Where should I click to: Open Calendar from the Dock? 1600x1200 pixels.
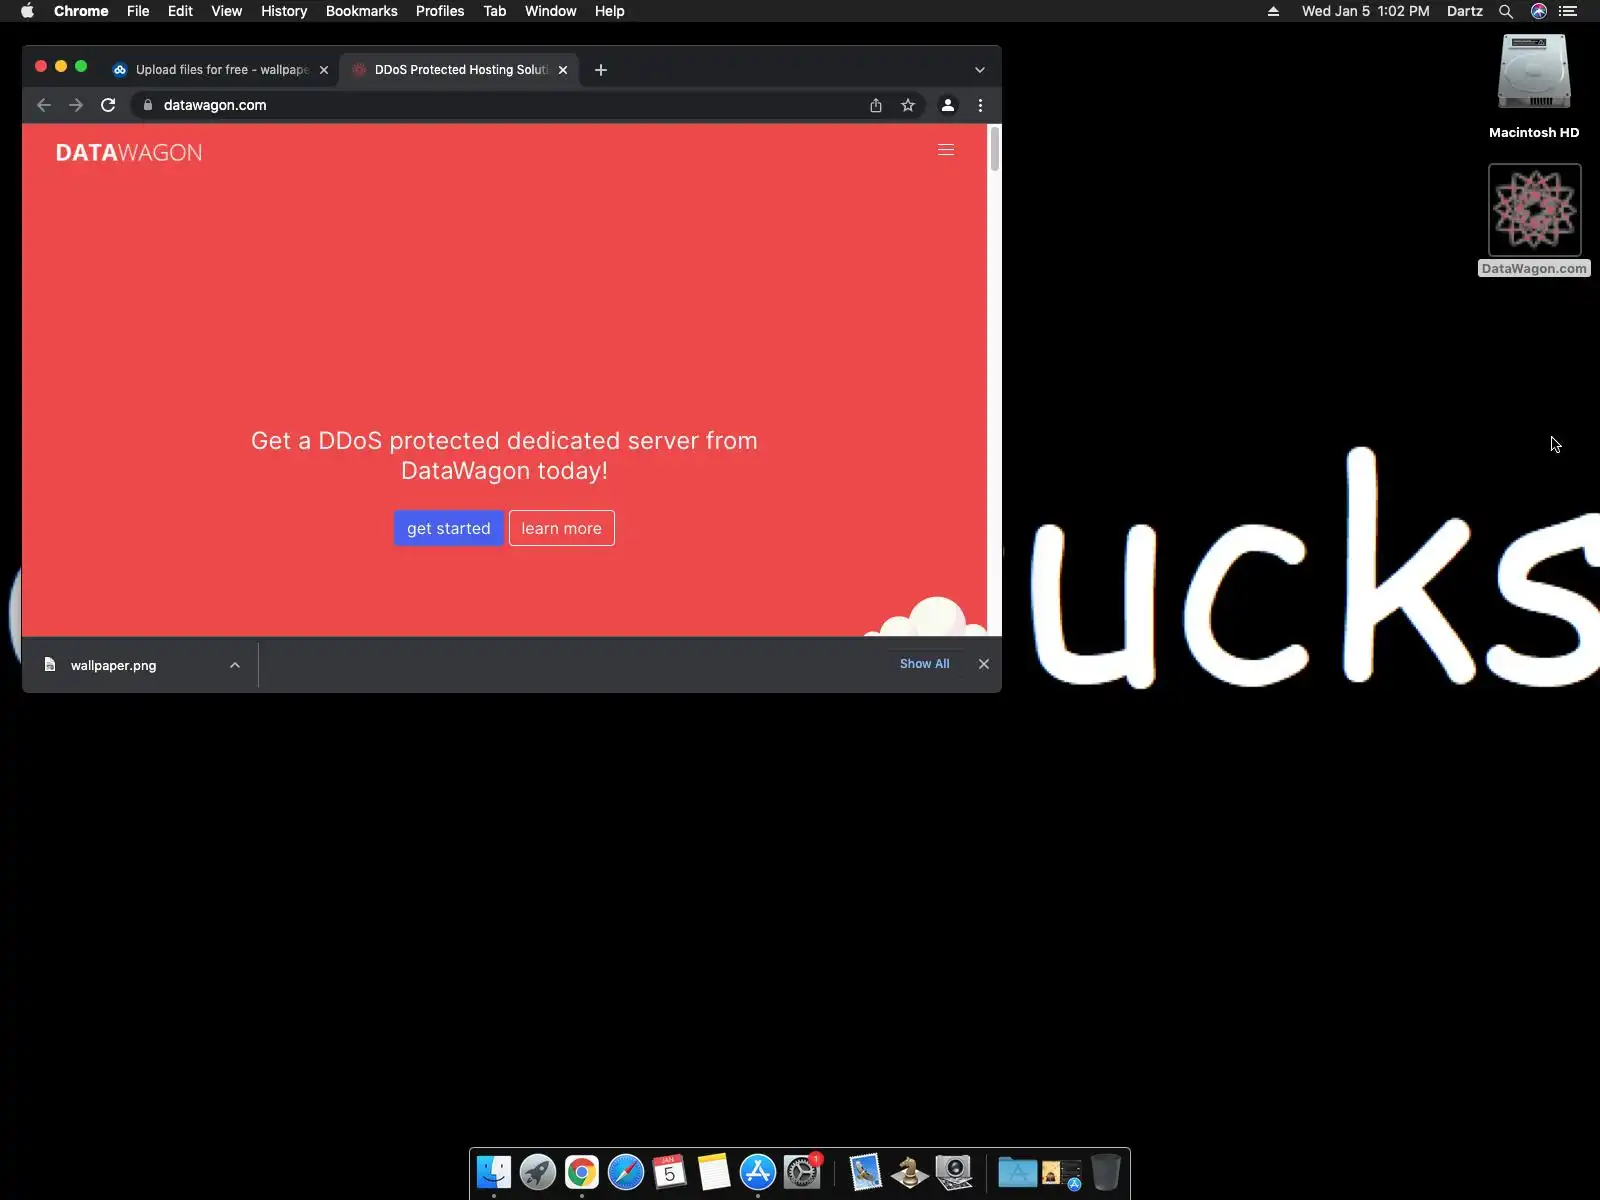(x=670, y=1172)
